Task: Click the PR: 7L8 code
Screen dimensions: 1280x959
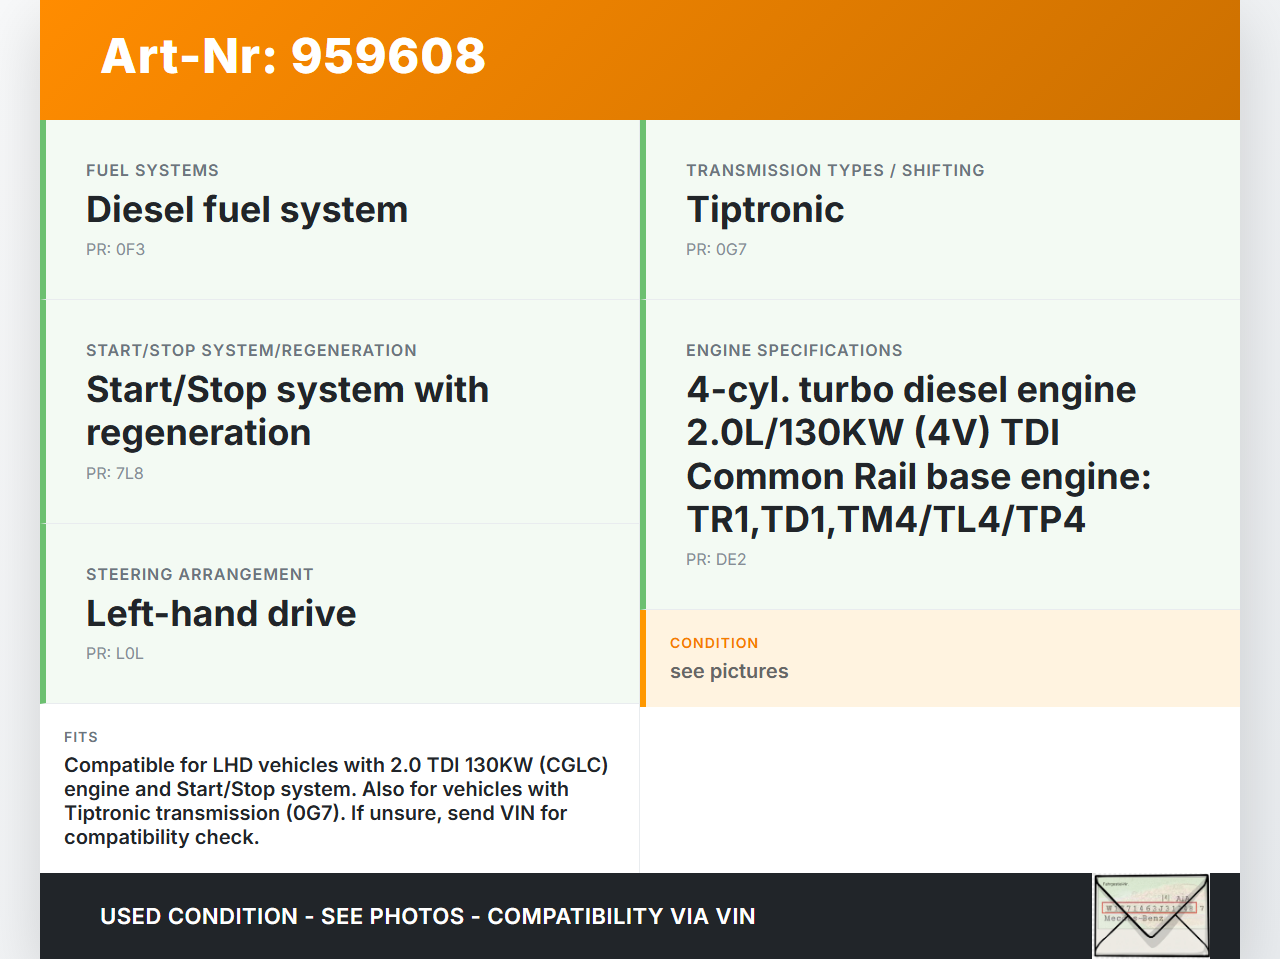Action: 115,474
